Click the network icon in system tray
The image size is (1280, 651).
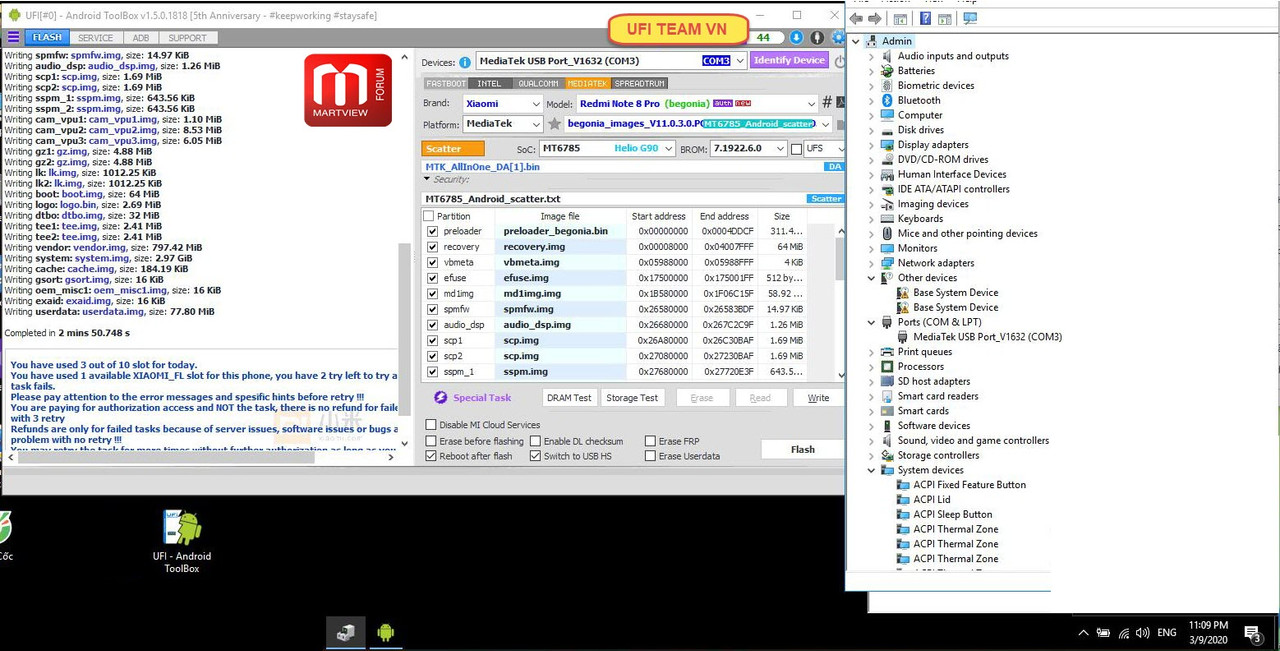coord(1124,633)
